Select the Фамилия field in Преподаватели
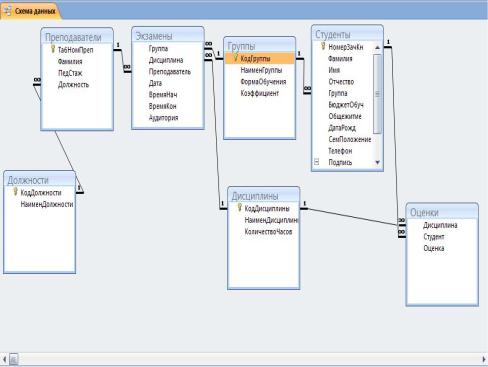This screenshot has height=367, width=488. (x=70, y=62)
